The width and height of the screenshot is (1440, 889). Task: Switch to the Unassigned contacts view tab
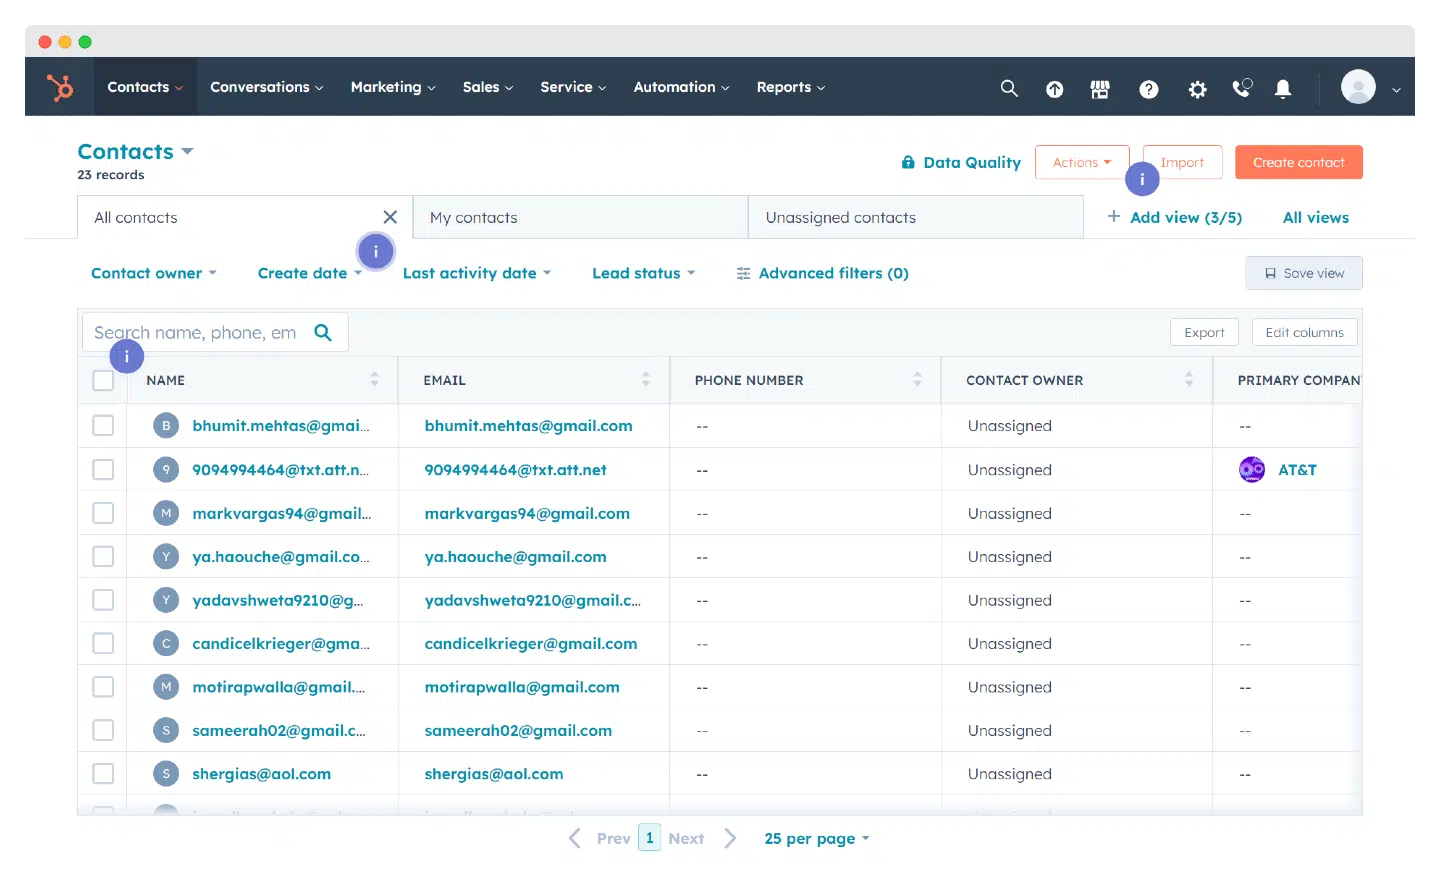click(x=840, y=216)
